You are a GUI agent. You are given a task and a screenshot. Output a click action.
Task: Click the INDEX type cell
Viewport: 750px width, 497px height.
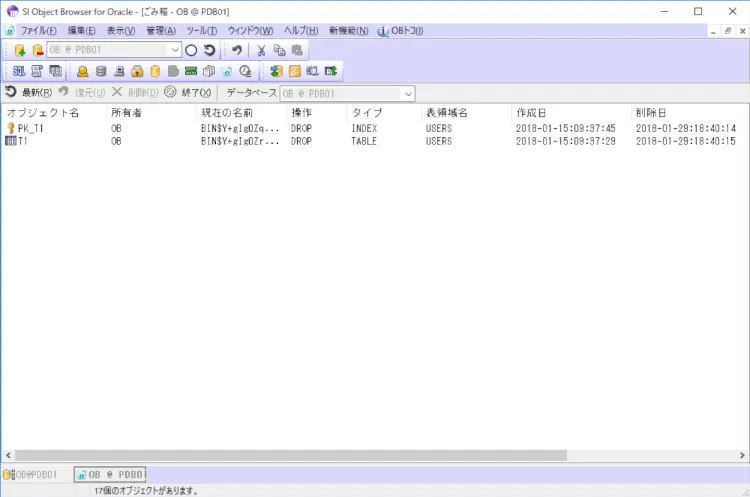(x=364, y=129)
